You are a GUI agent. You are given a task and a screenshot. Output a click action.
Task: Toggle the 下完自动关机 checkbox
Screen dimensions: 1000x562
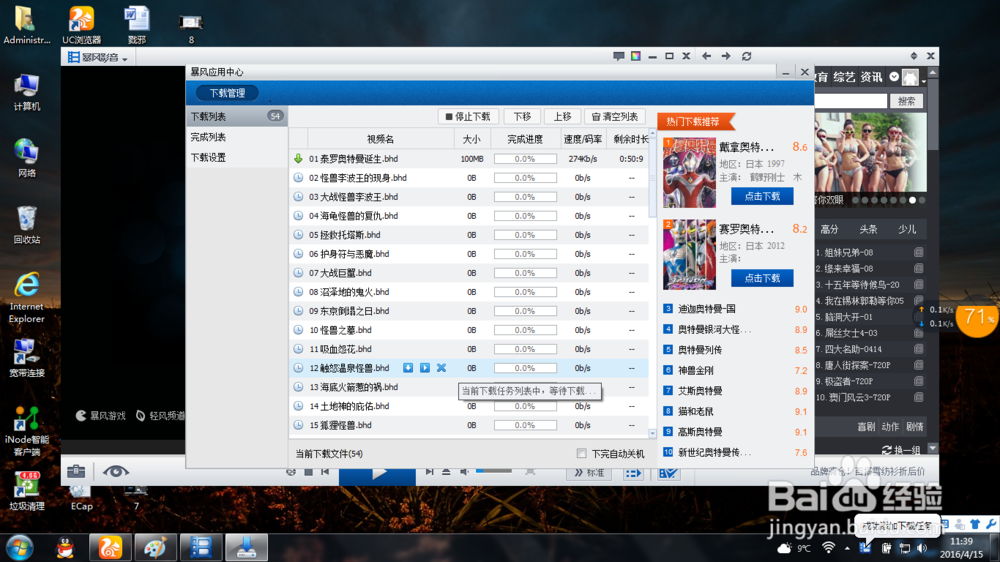[x=582, y=454]
